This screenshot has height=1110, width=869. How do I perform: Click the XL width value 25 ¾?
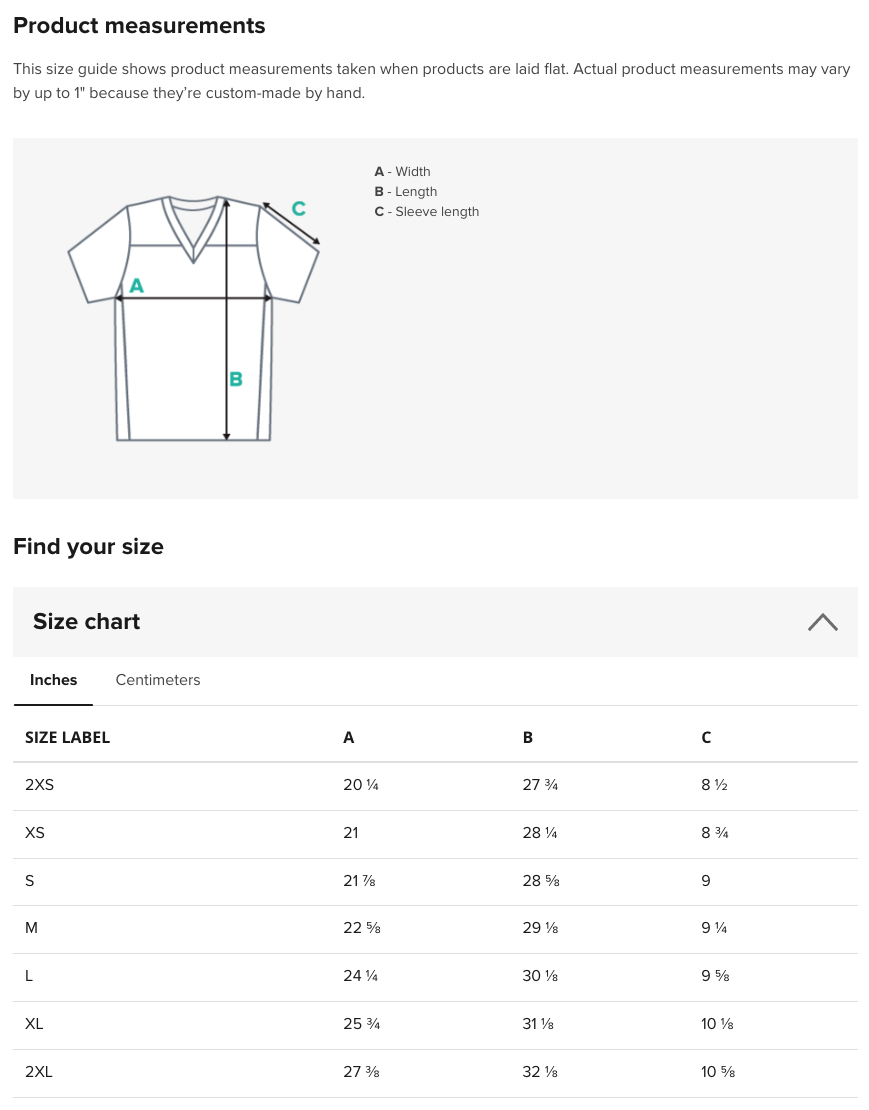(362, 1024)
